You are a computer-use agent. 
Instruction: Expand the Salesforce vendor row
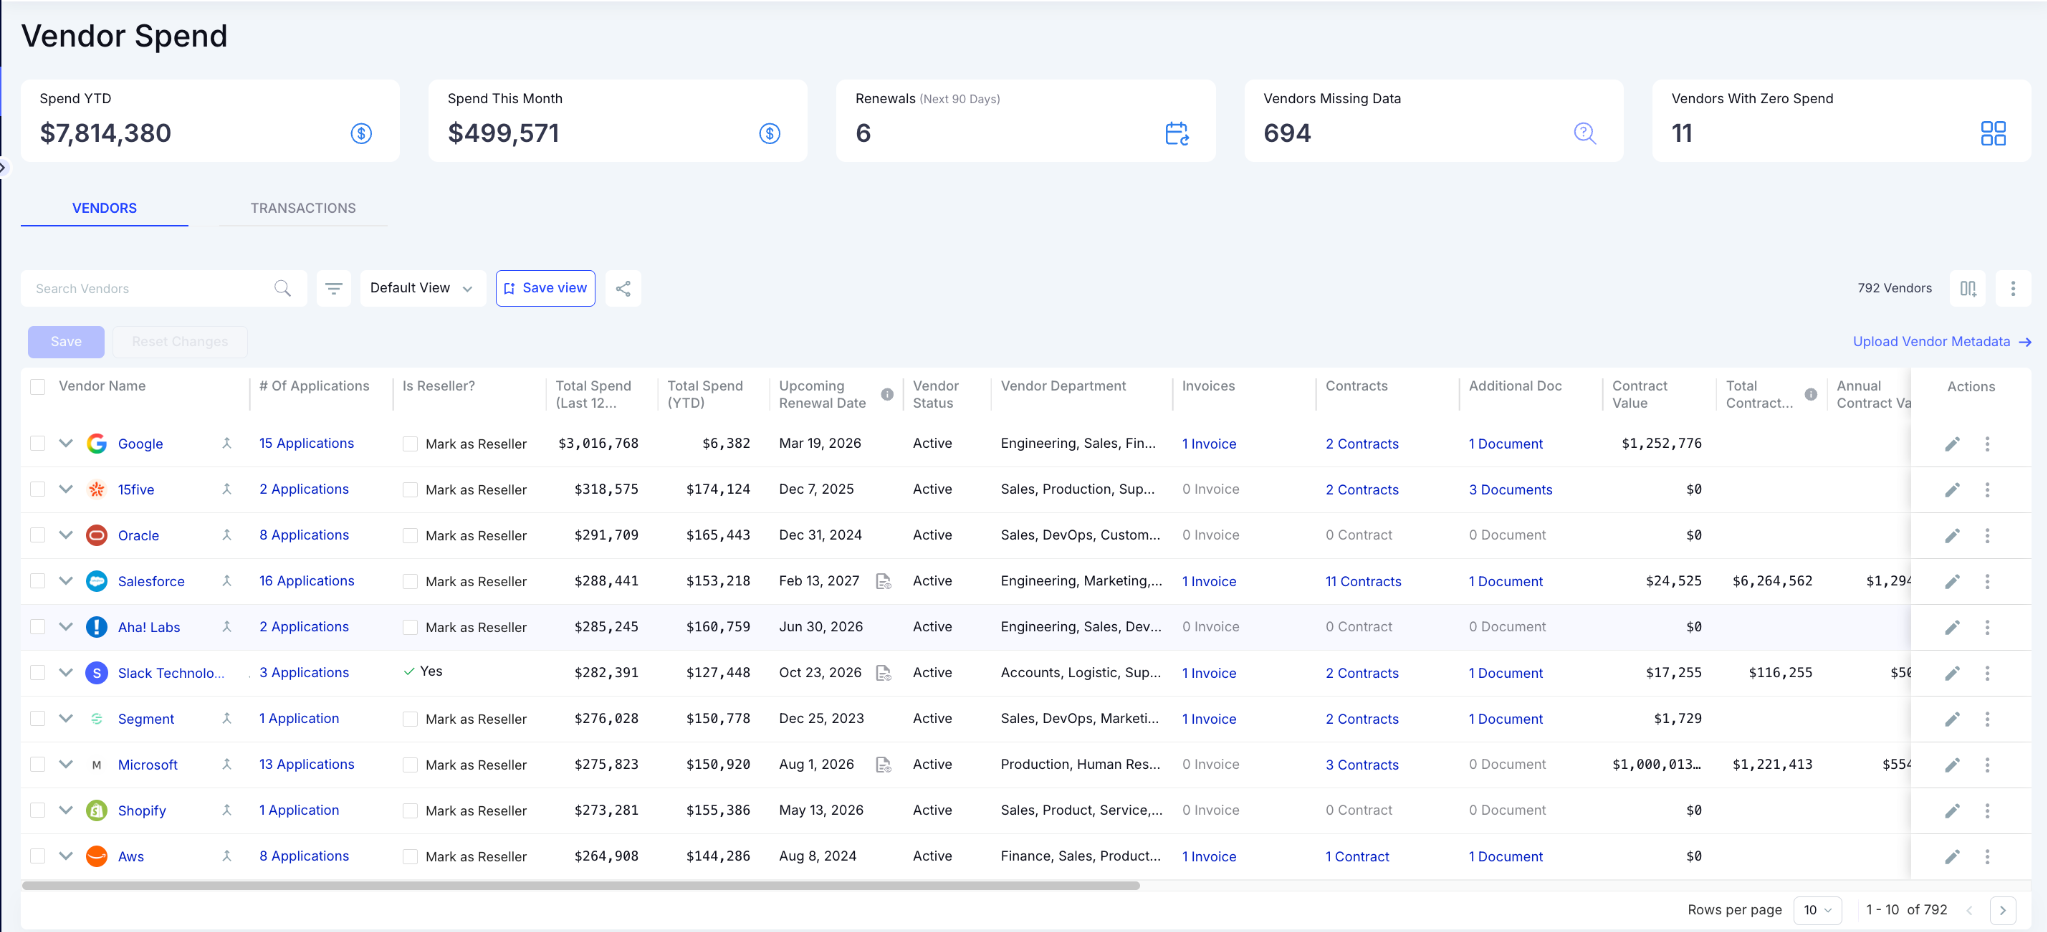point(66,581)
